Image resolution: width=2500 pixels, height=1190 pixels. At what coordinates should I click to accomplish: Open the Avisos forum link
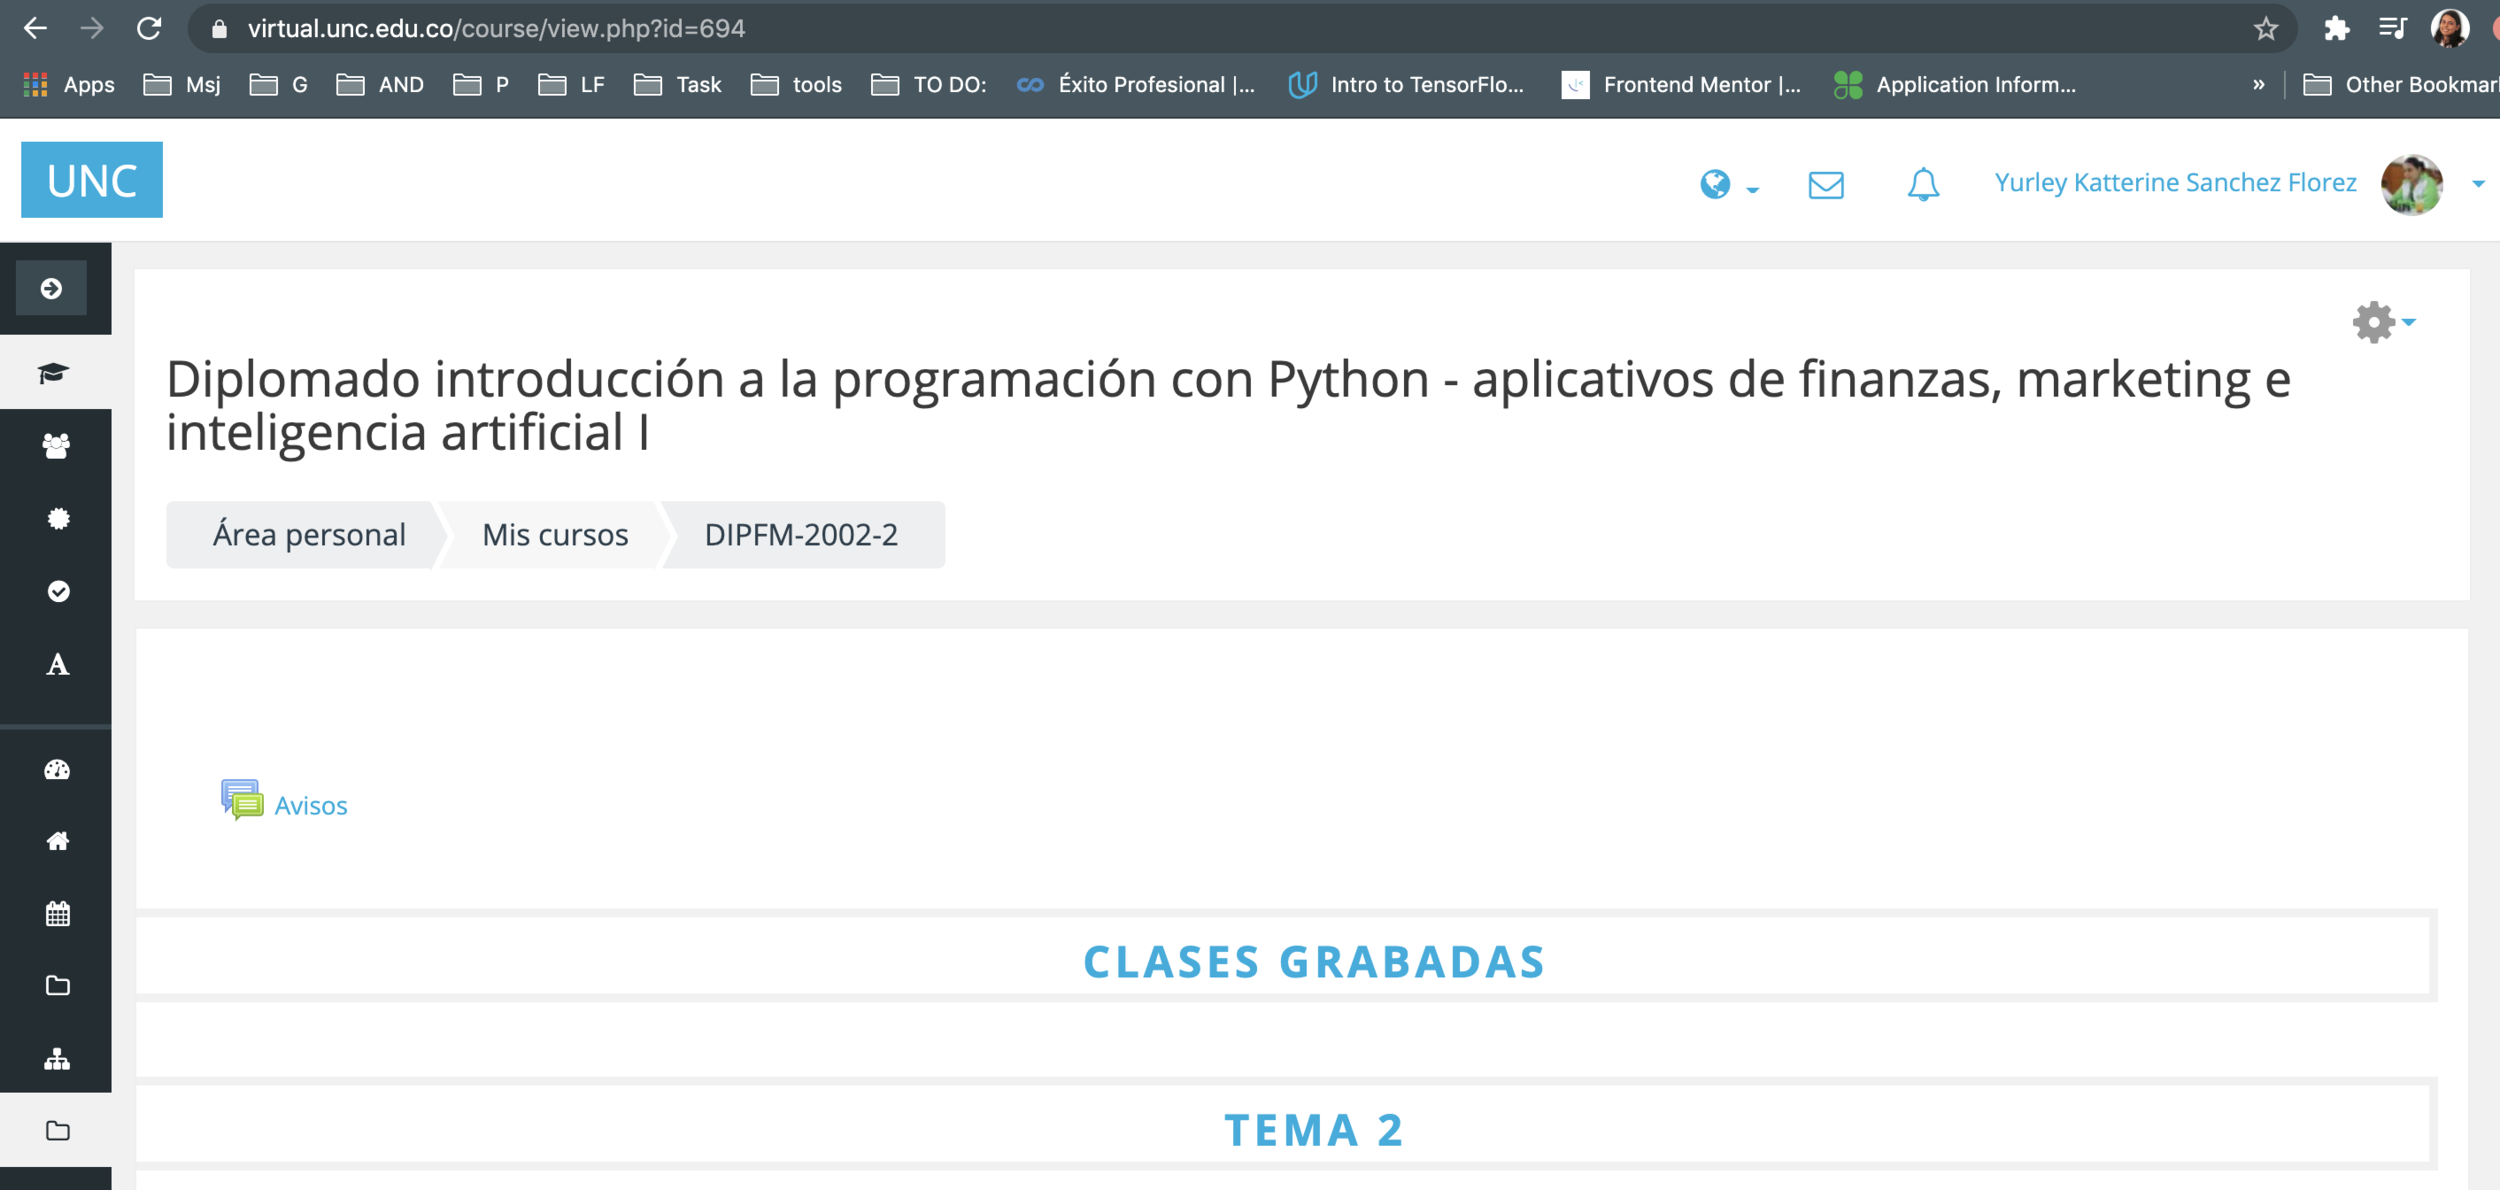pos(310,806)
